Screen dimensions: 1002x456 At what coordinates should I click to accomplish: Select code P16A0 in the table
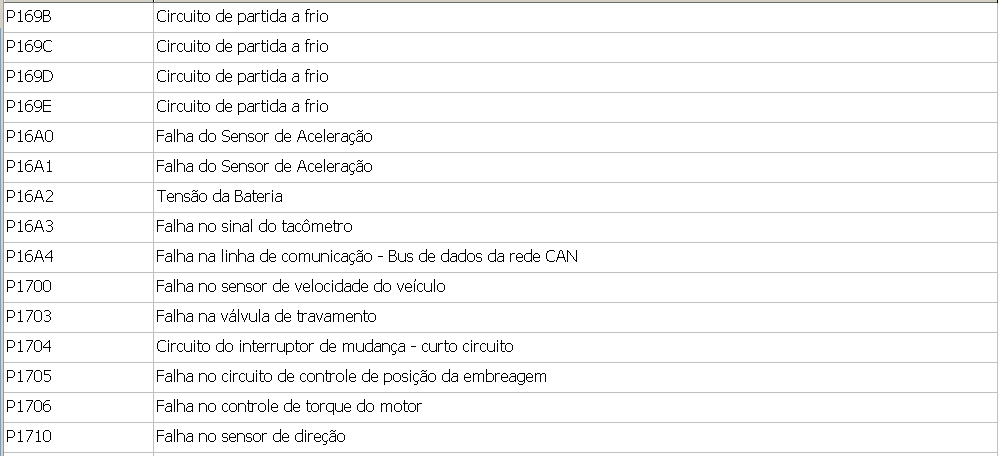[x=28, y=136]
